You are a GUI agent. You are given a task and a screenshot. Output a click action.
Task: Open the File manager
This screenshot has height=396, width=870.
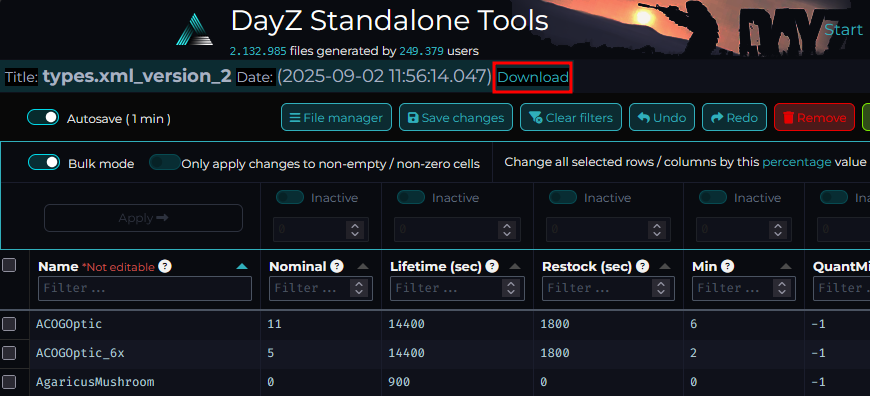(x=336, y=118)
